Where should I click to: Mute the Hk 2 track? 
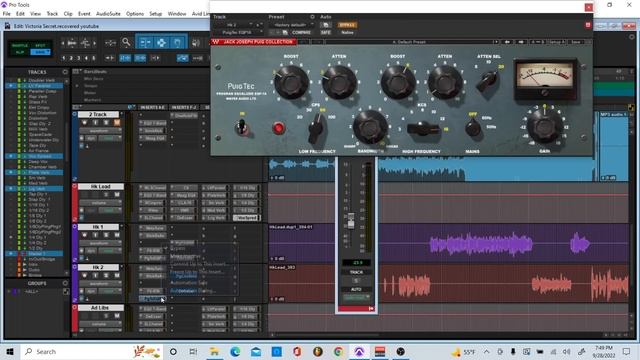pyautogui.click(x=117, y=276)
